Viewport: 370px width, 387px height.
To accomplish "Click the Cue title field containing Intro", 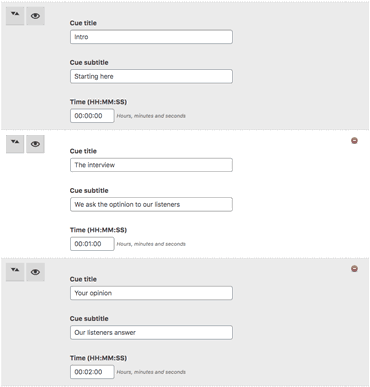I will (151, 37).
